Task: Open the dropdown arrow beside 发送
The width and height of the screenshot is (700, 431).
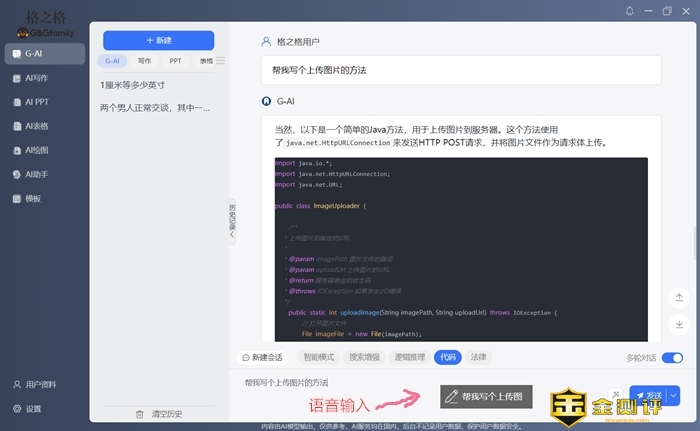Action: coord(673,396)
